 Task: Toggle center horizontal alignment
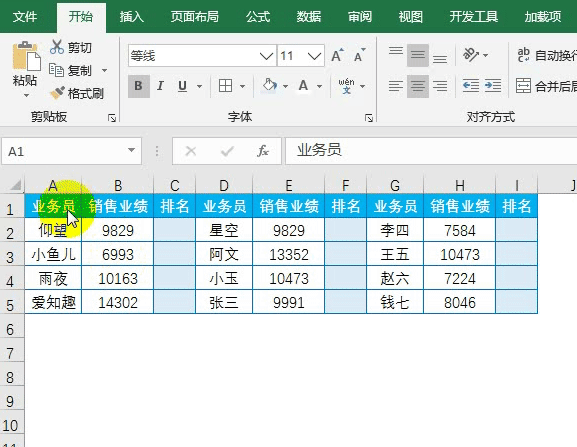[418, 86]
